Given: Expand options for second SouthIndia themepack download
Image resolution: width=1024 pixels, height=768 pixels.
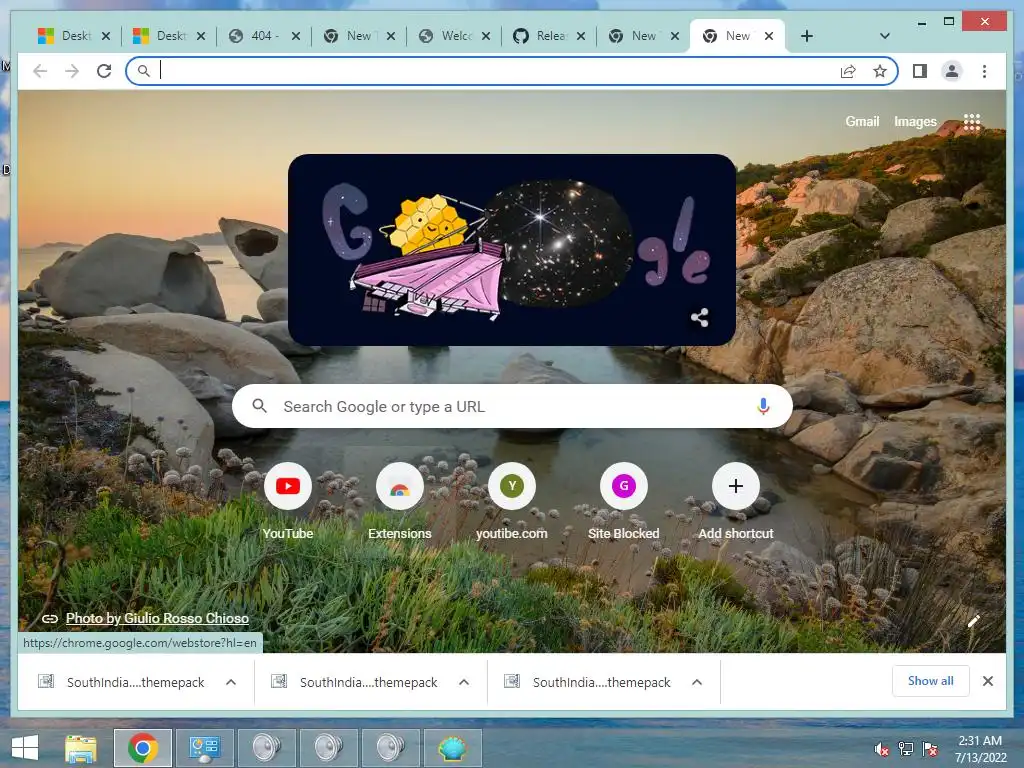Looking at the screenshot, I should point(464,682).
